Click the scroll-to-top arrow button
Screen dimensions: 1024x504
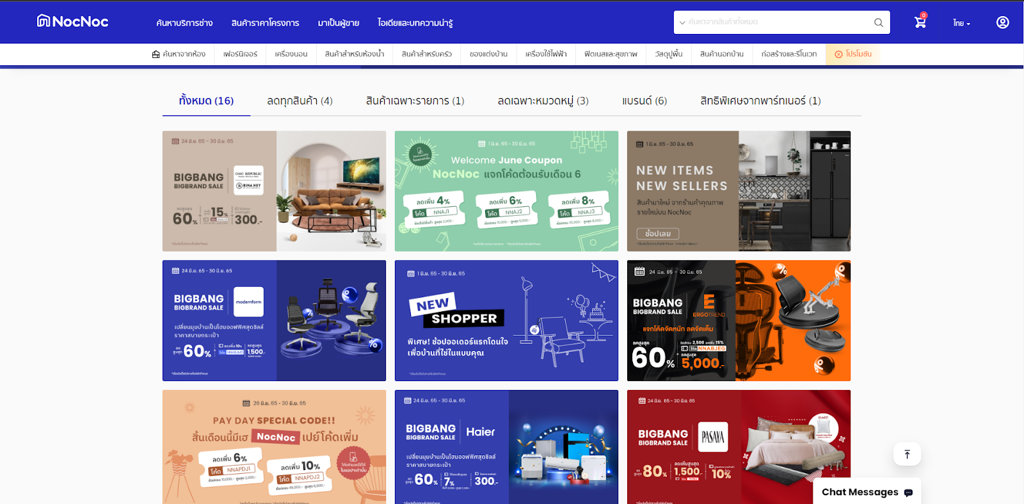pyautogui.click(x=907, y=454)
